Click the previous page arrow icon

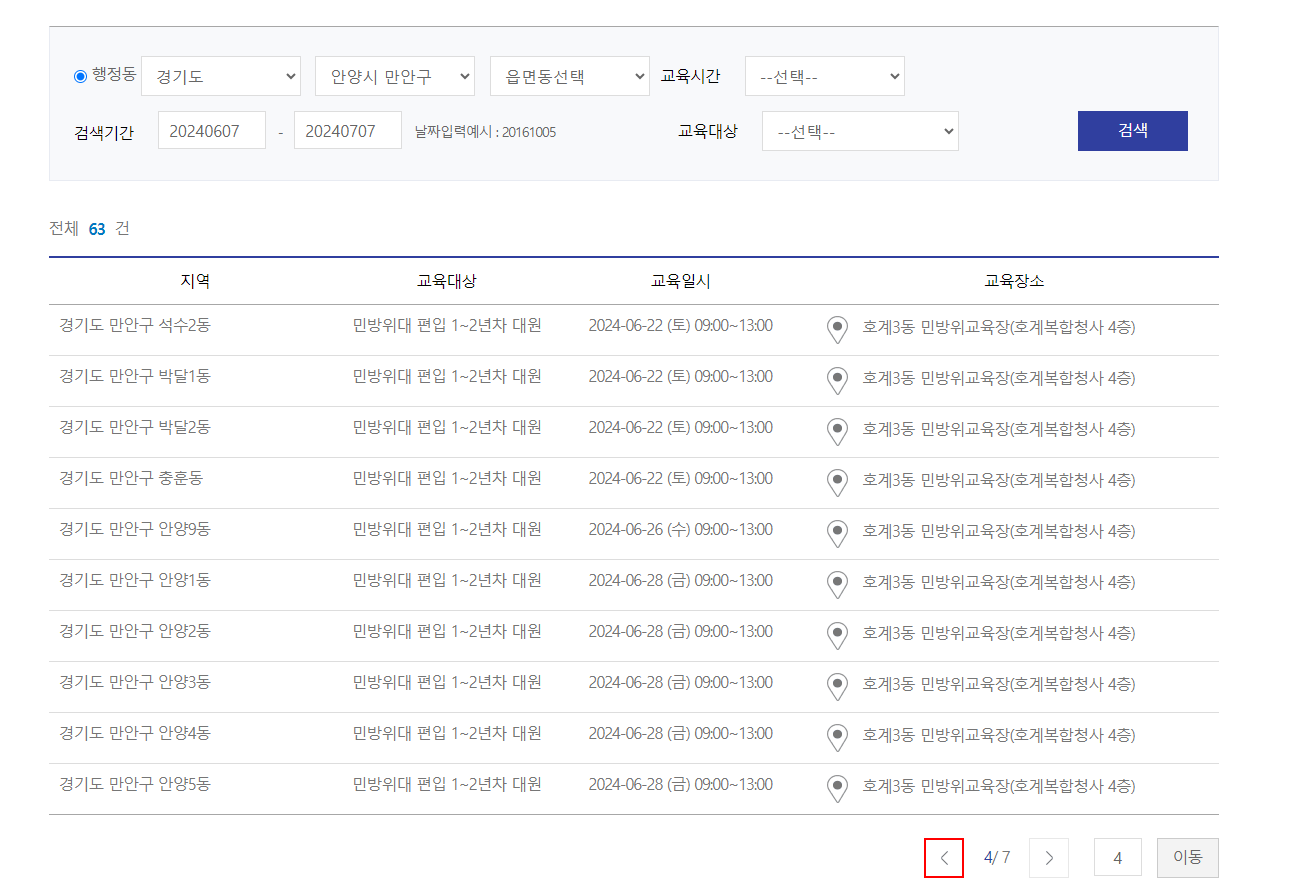click(x=943, y=857)
